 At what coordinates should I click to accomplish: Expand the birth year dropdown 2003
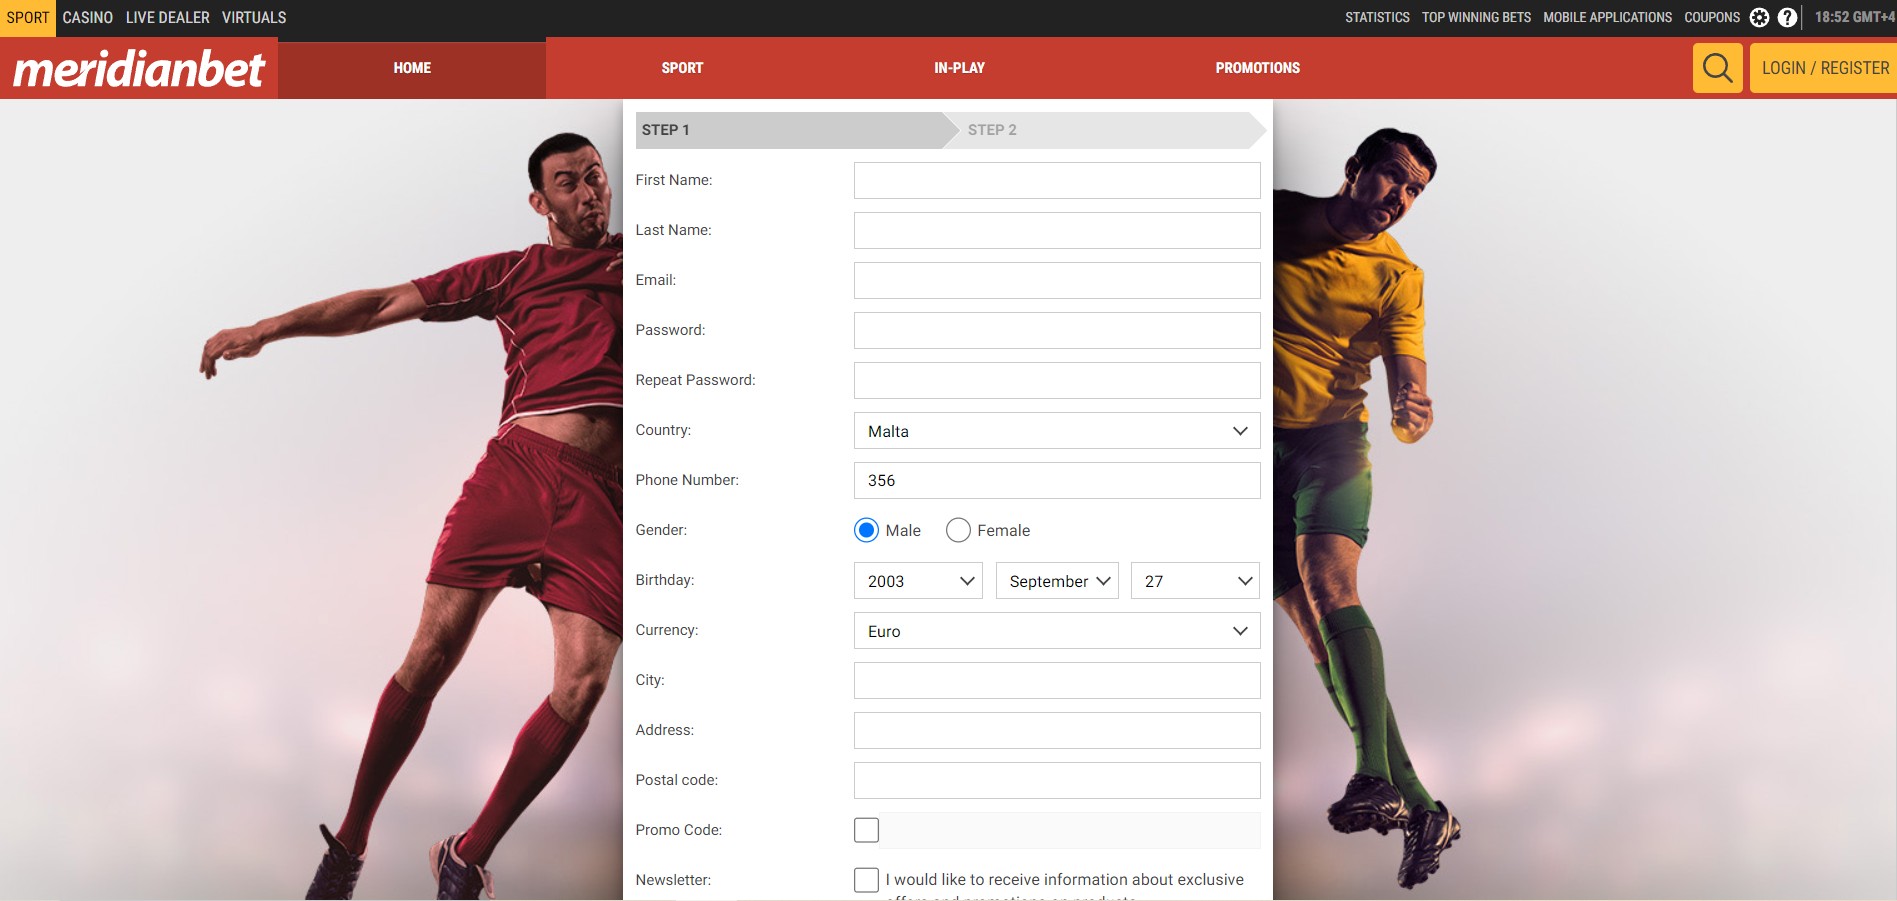point(918,581)
